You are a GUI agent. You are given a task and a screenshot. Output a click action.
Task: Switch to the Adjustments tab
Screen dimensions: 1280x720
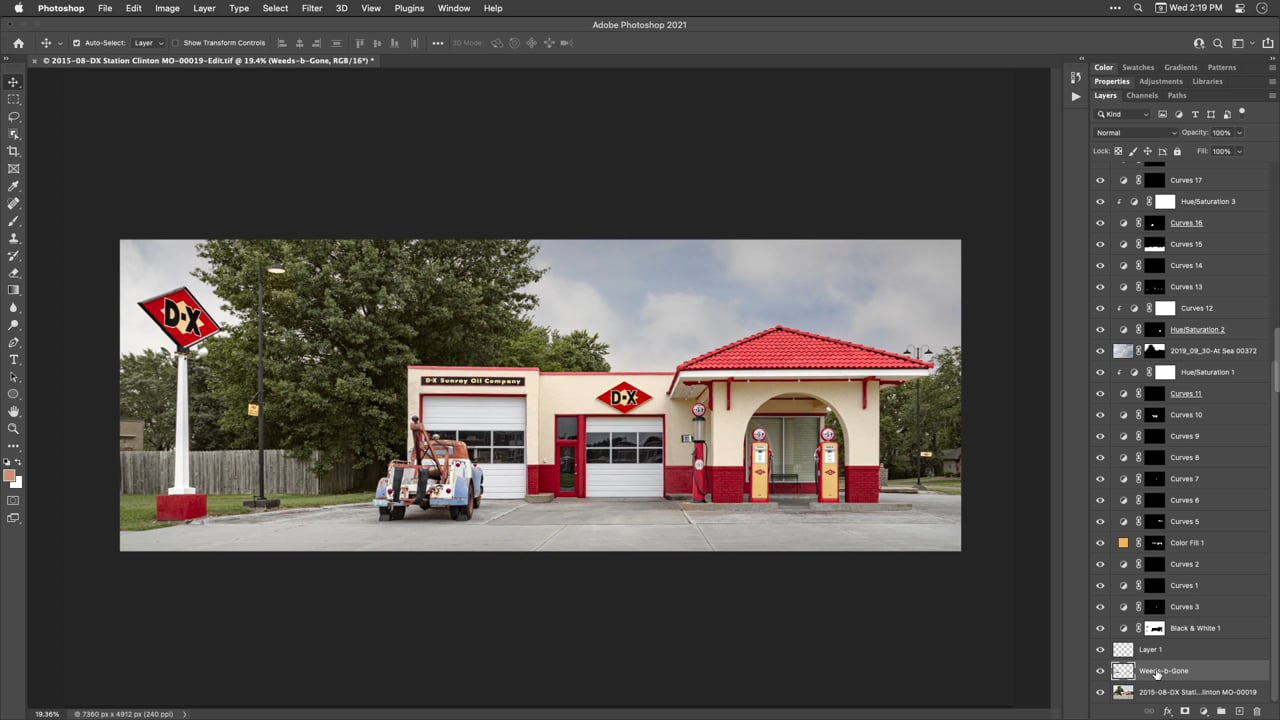coord(1161,81)
